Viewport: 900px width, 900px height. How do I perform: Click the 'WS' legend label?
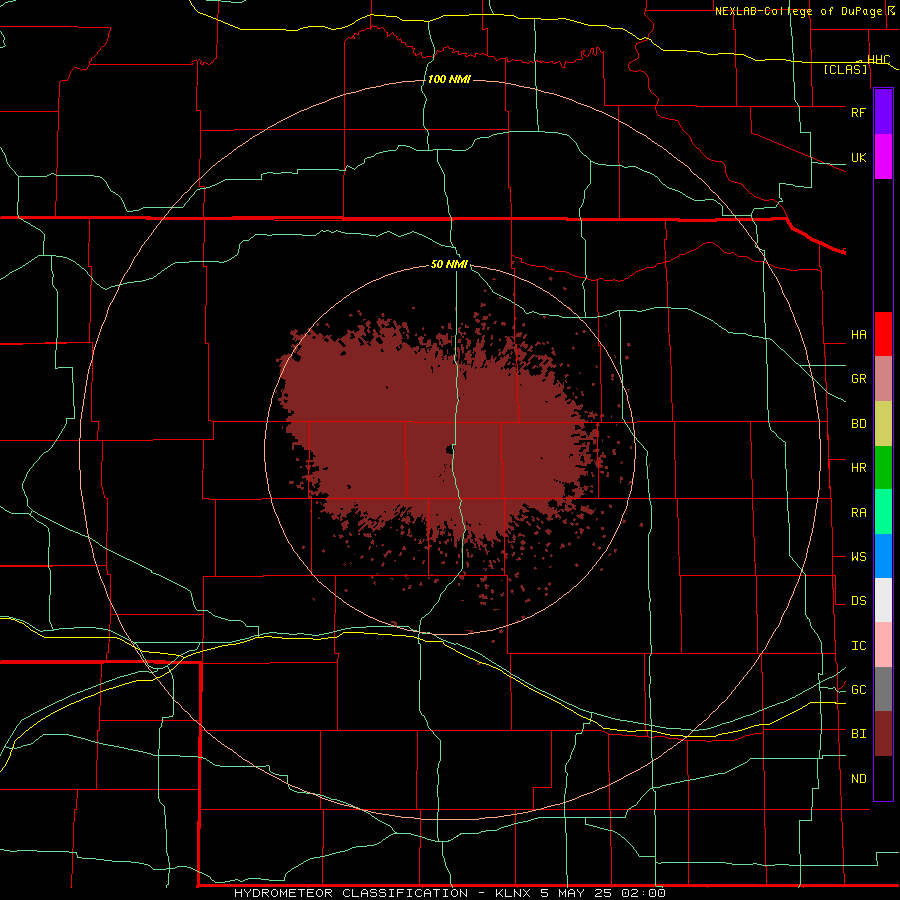(858, 557)
